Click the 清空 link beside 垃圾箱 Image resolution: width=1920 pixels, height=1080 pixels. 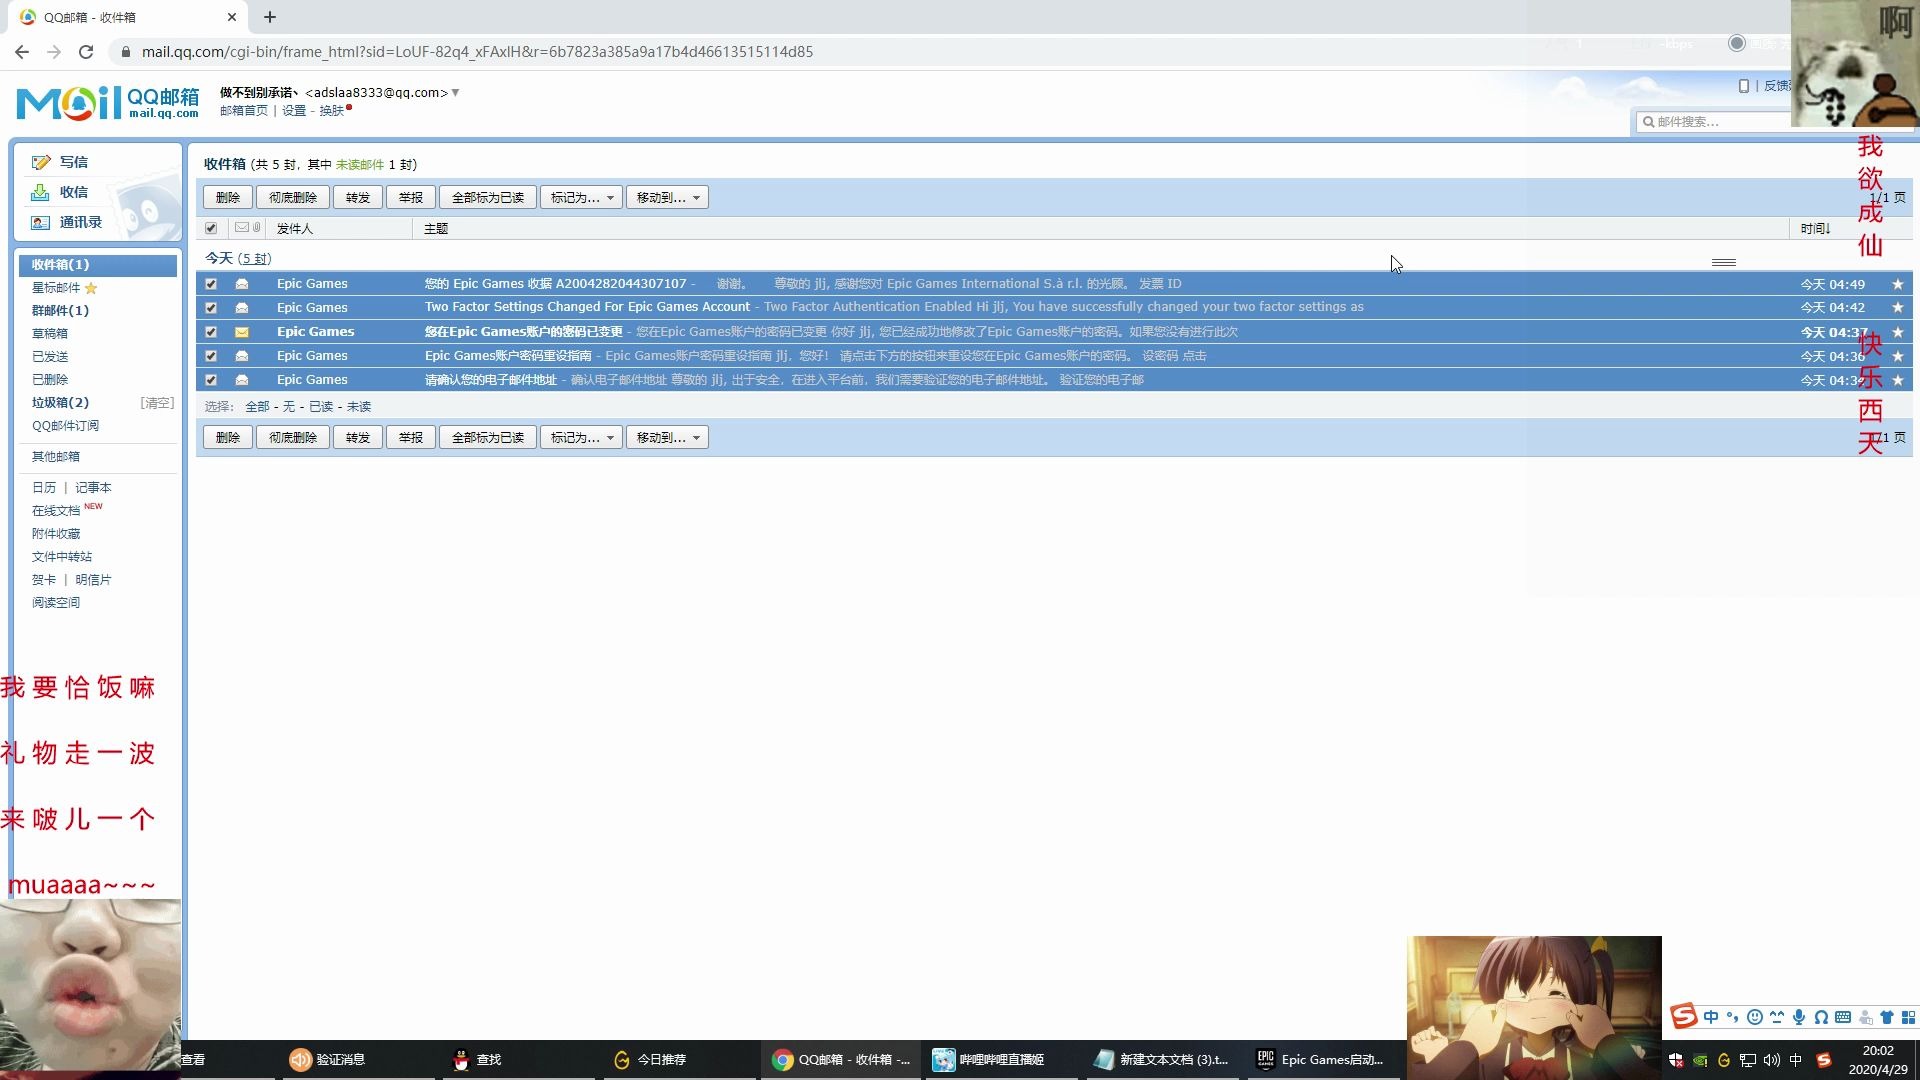tap(157, 403)
